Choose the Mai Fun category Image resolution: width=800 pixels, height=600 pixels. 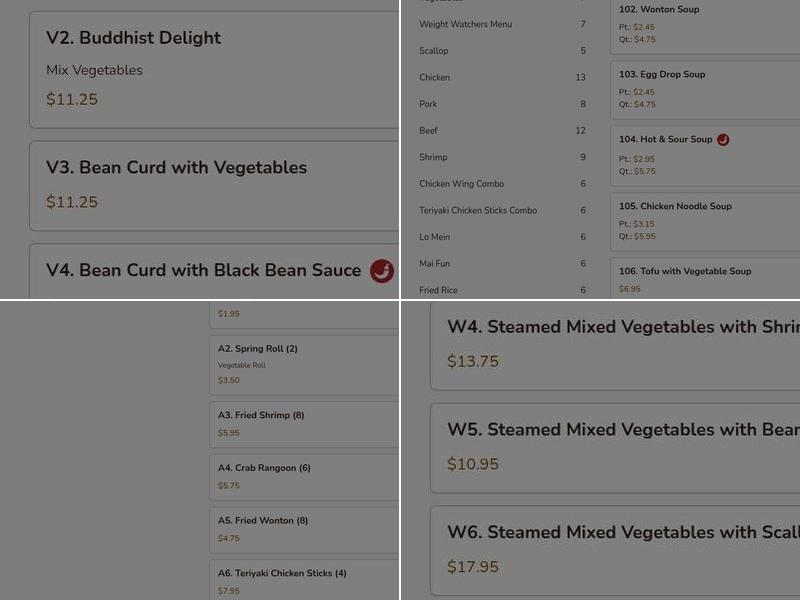point(434,264)
